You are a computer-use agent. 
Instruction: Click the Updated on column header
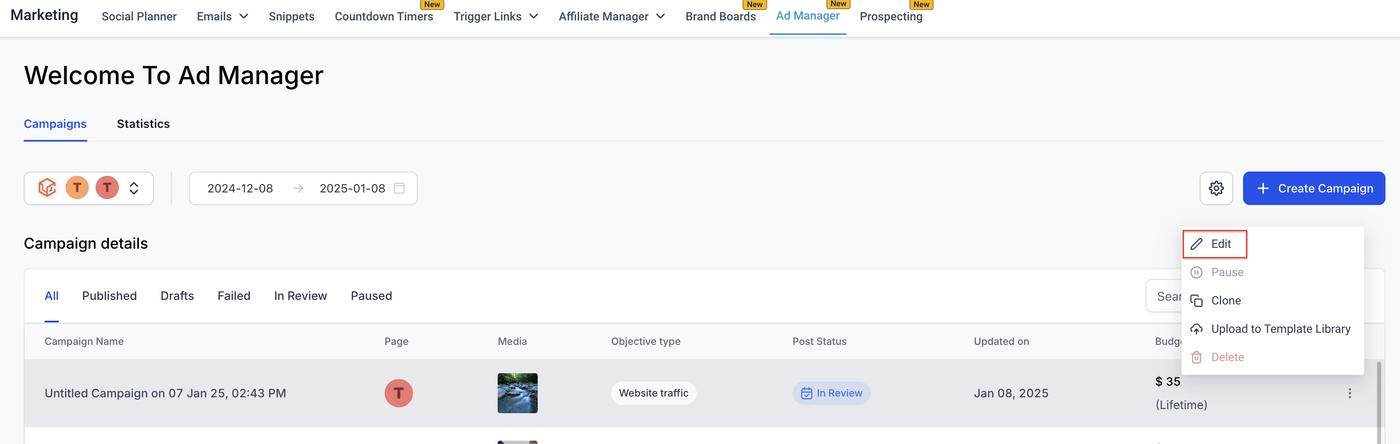[x=1001, y=341]
